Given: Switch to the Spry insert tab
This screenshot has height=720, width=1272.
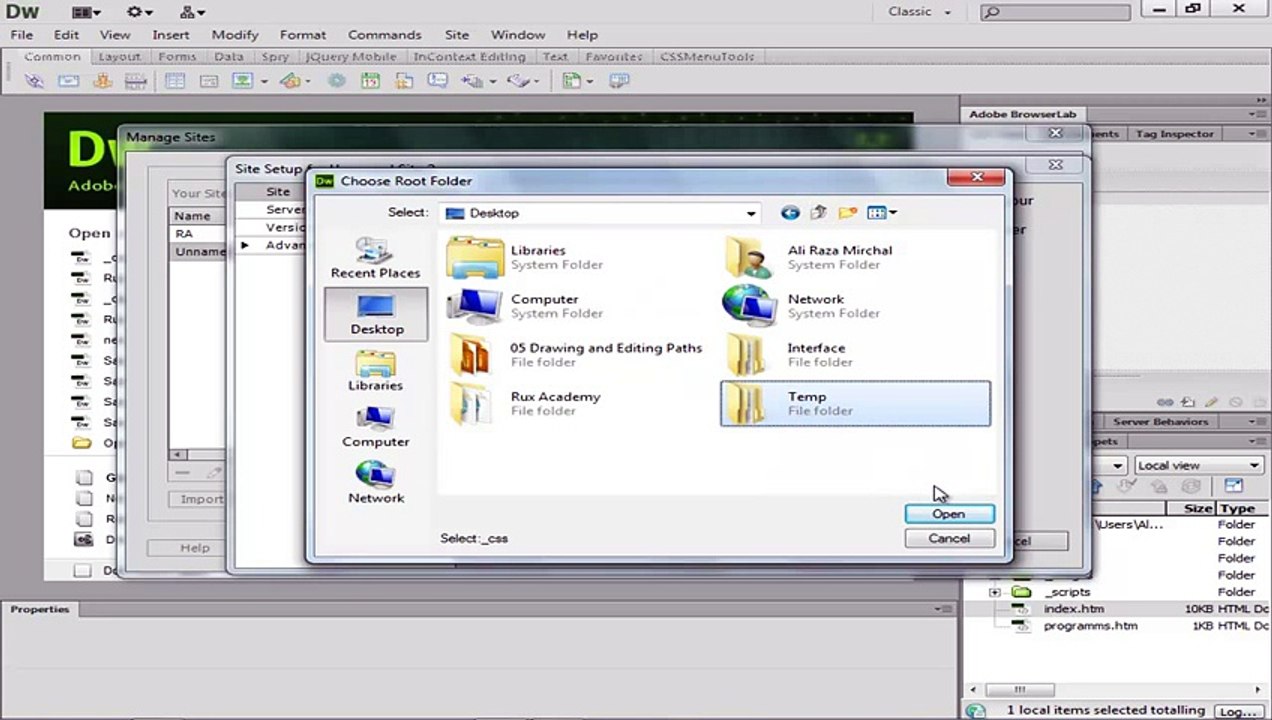Looking at the screenshot, I should pyautogui.click(x=275, y=57).
